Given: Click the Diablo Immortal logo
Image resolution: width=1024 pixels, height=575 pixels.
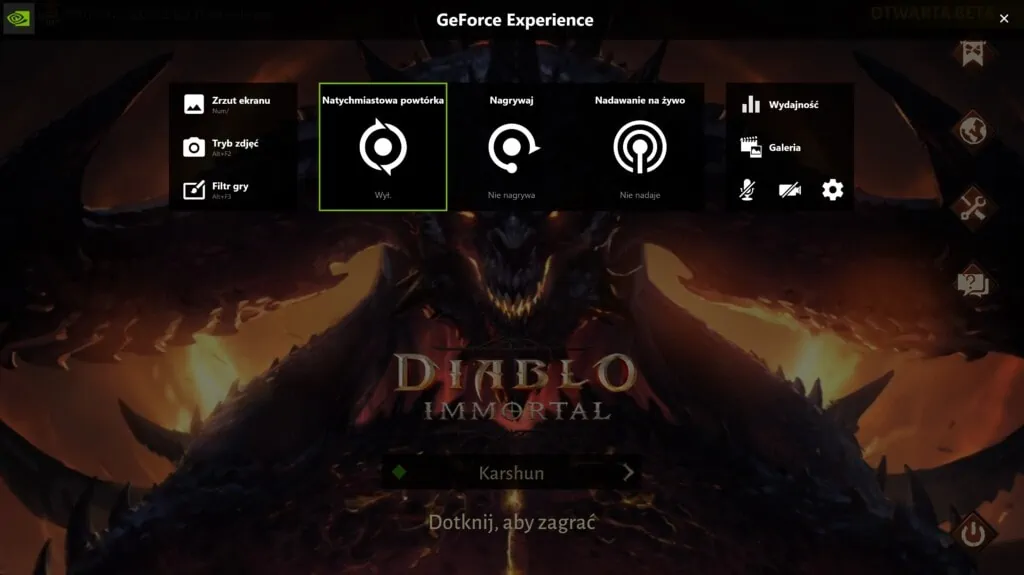Looking at the screenshot, I should [x=515, y=387].
